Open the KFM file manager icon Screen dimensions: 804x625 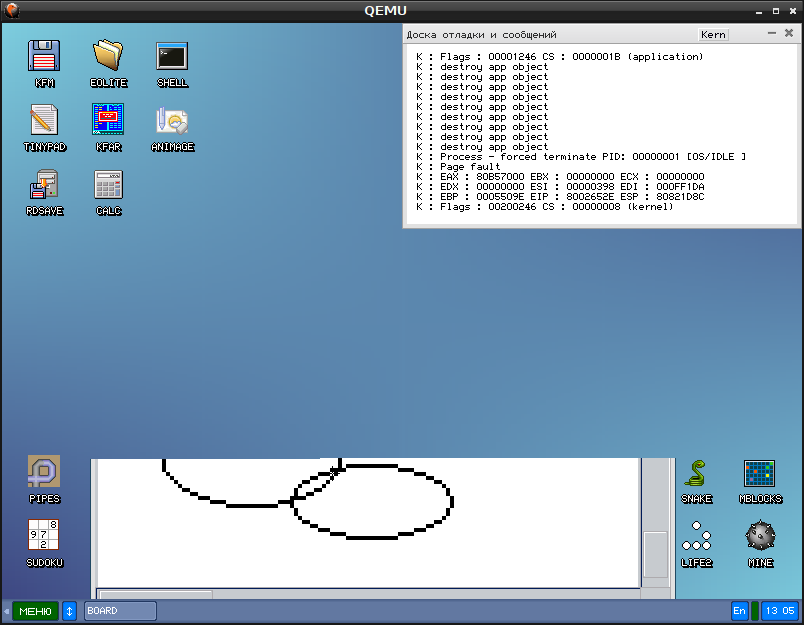click(x=44, y=57)
